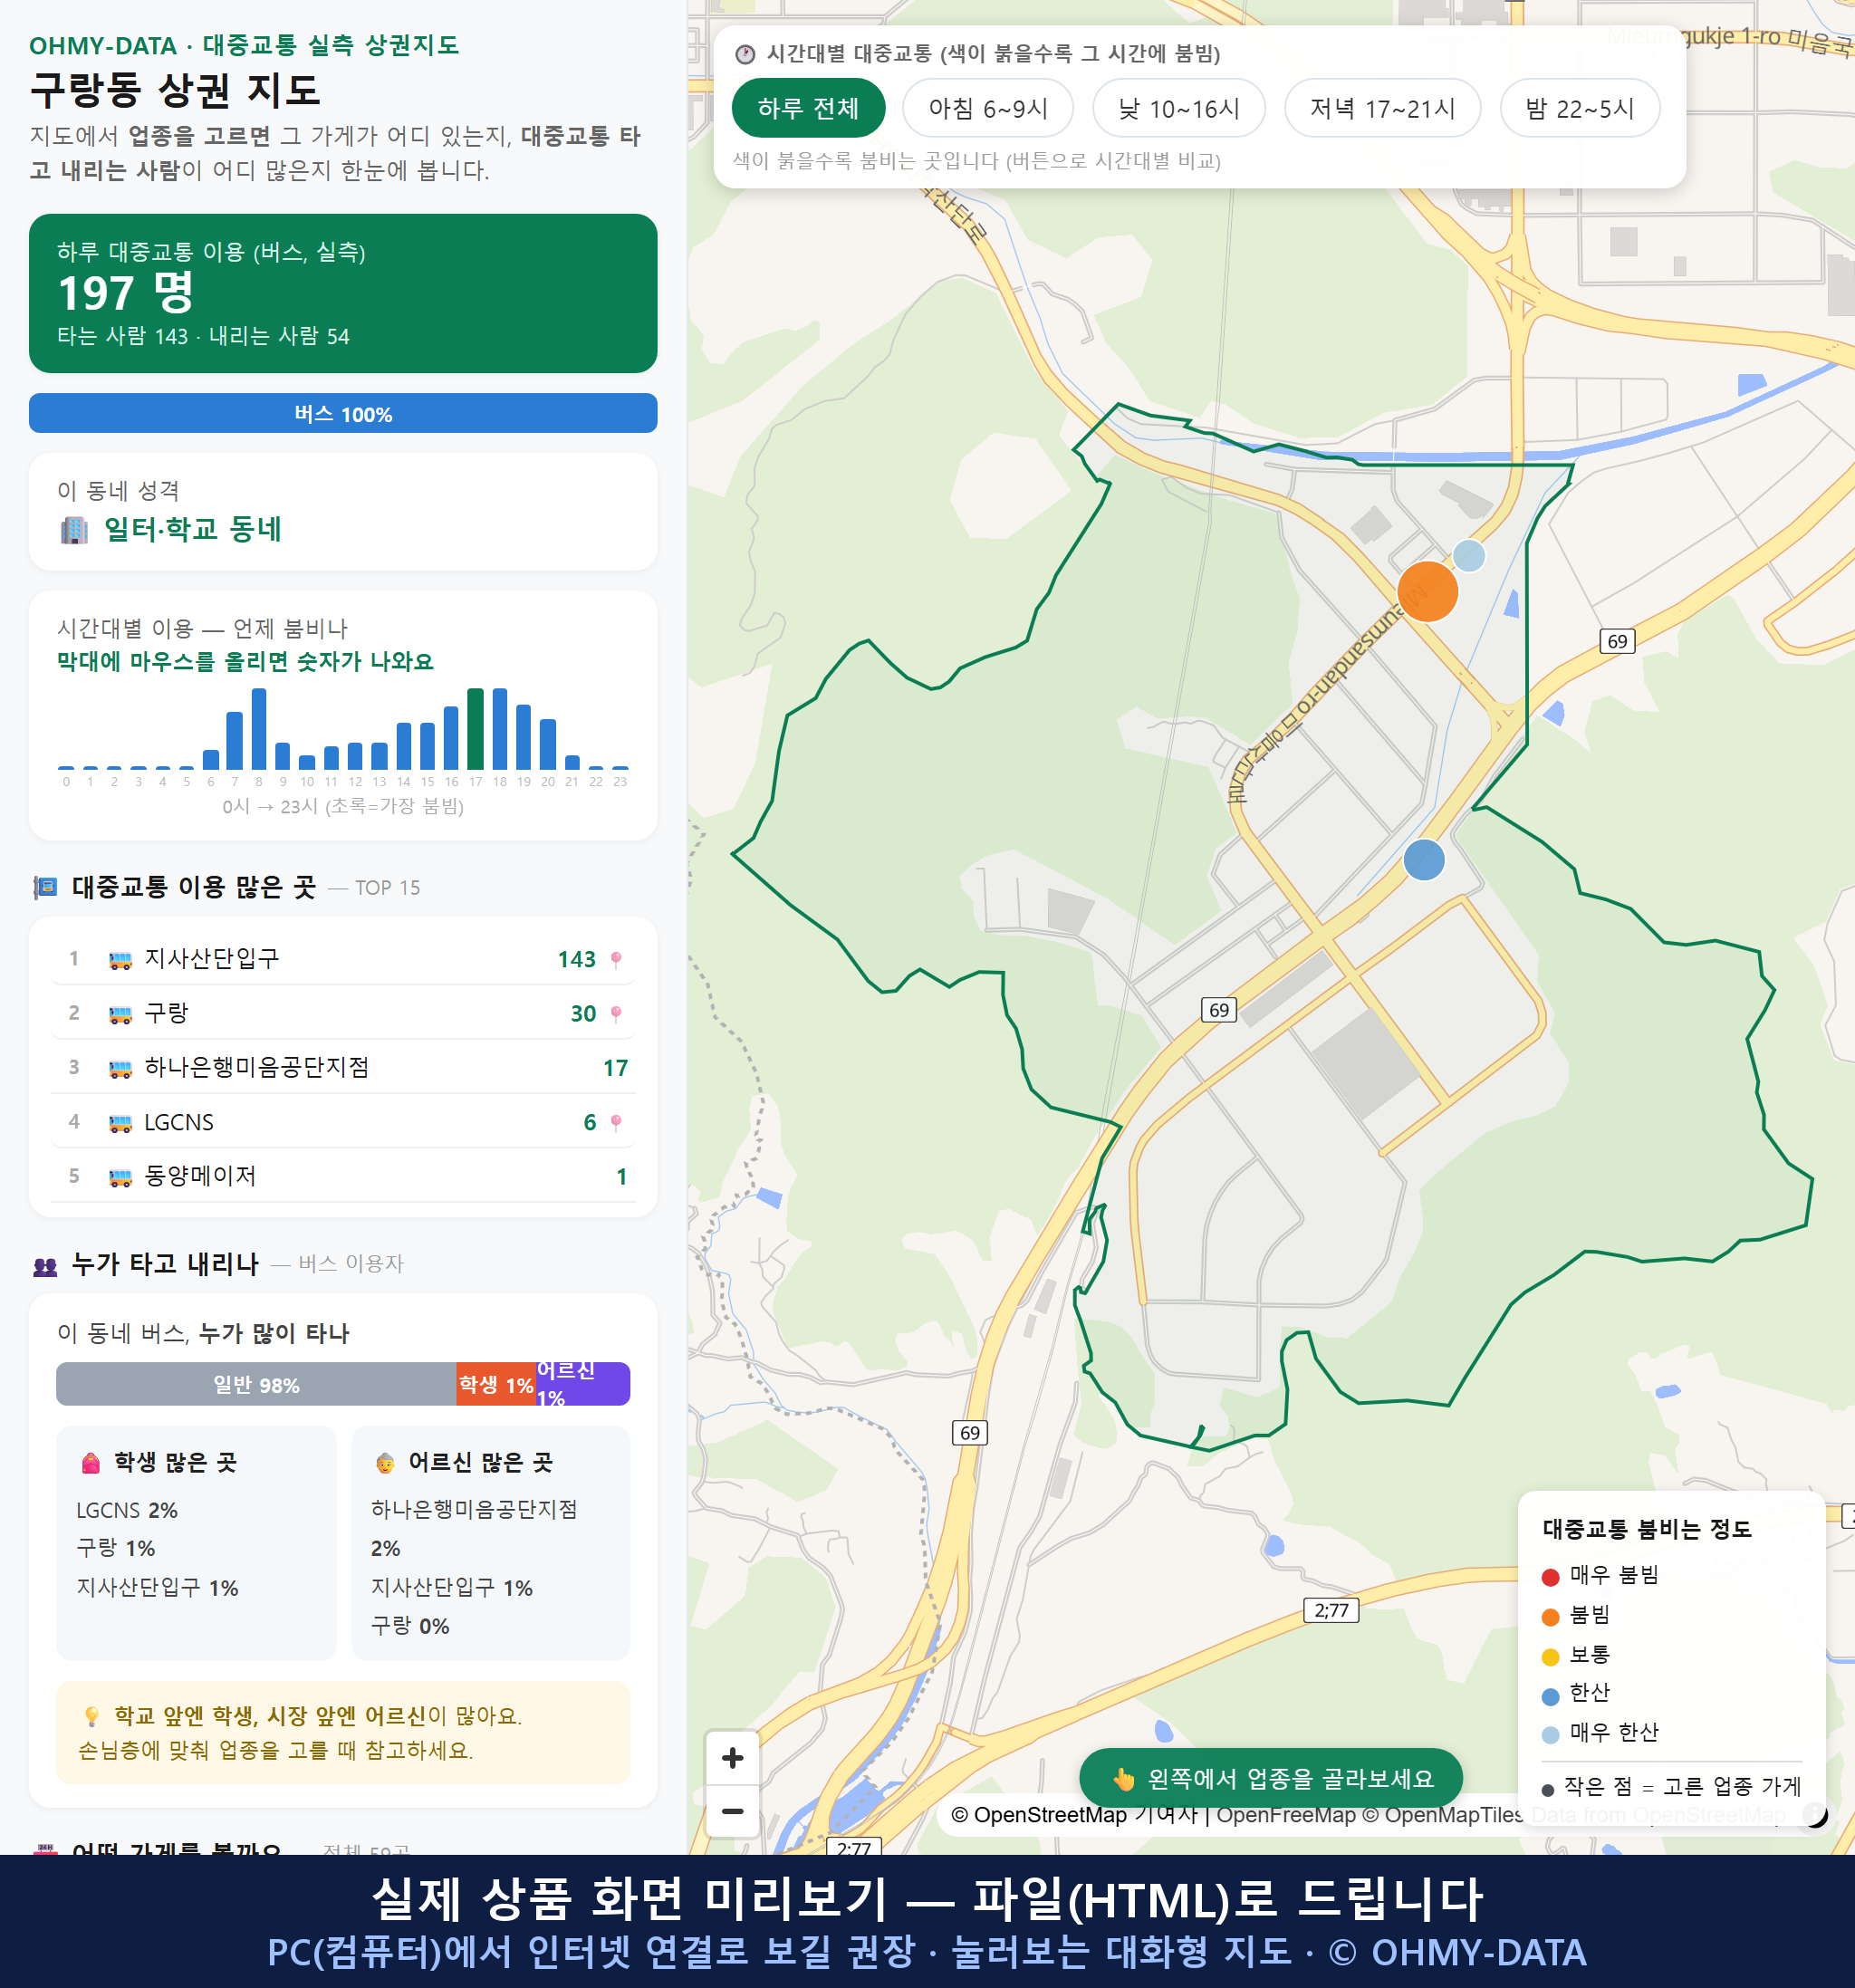1855x1988 pixels.
Task: Click the blue 한산 stop marker near road 69
Action: [1424, 860]
